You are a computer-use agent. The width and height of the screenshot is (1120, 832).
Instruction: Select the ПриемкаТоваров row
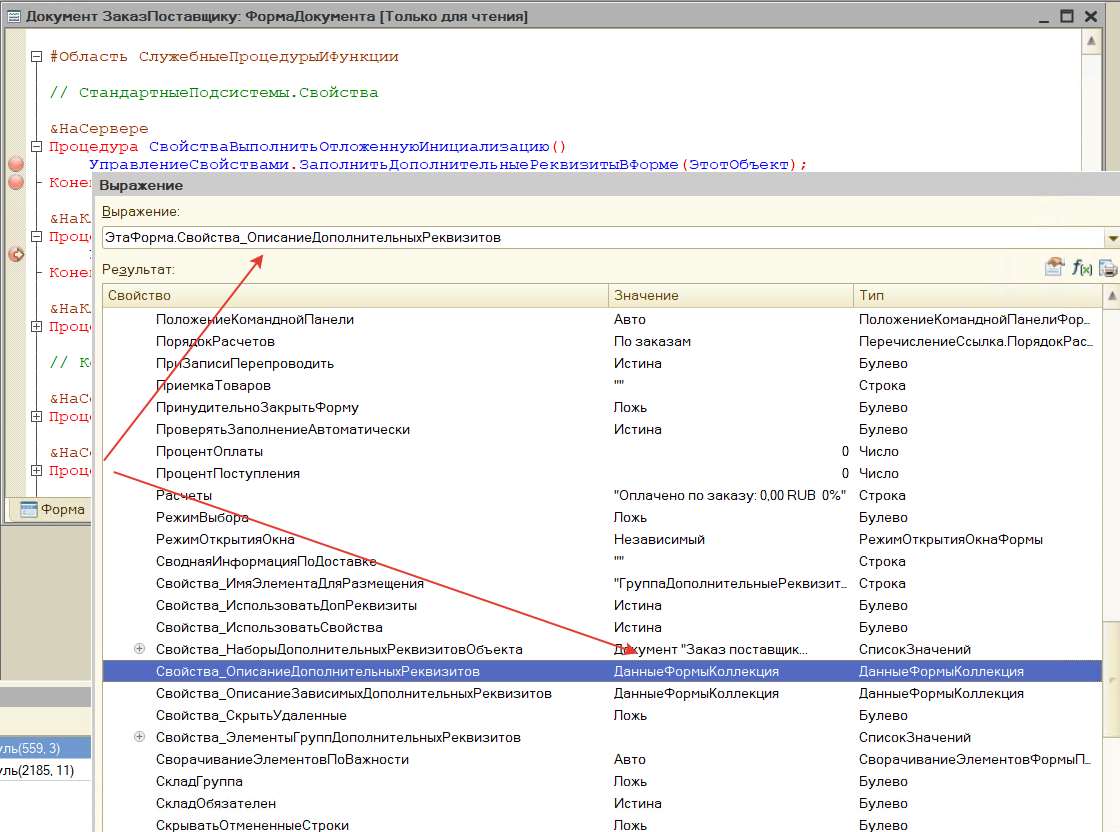pos(602,386)
